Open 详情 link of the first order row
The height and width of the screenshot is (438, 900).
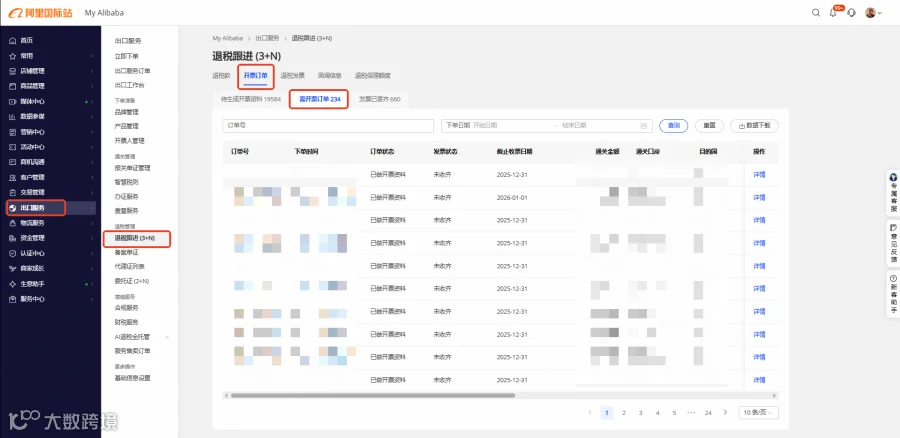point(759,175)
